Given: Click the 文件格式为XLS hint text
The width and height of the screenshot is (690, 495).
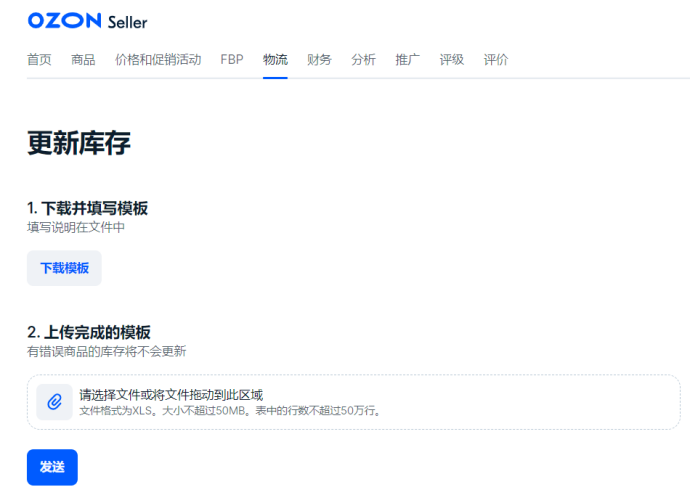Looking at the screenshot, I should pos(230,411).
